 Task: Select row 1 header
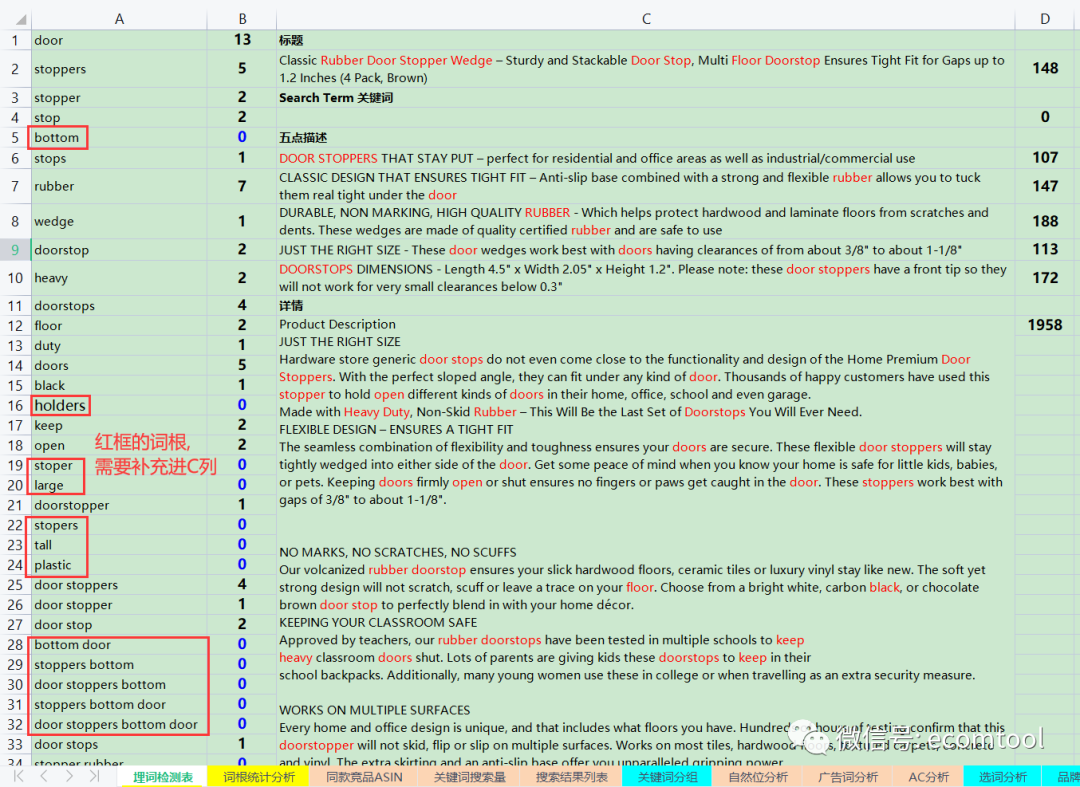pos(15,40)
